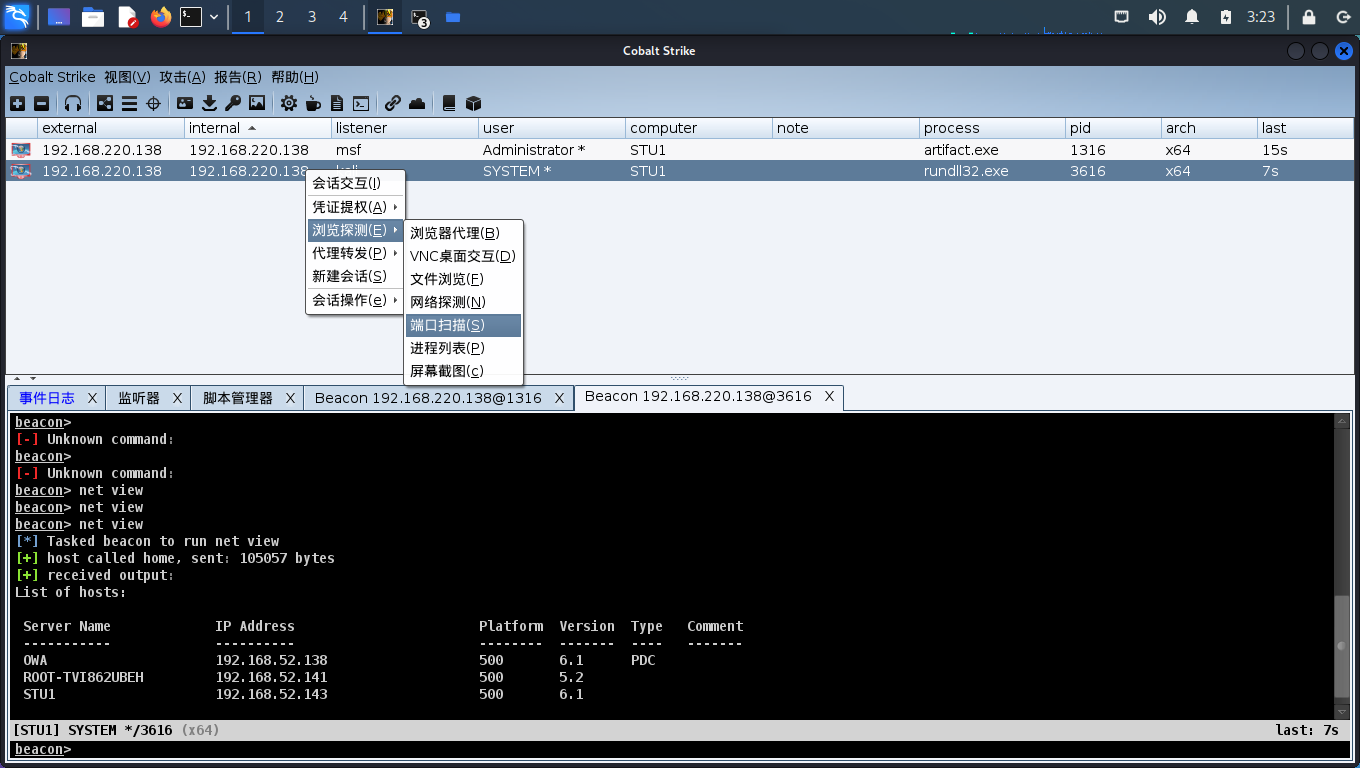The height and width of the screenshot is (768, 1360).
Task: Expand 浏览探测(E) submenu entry
Action: point(355,230)
